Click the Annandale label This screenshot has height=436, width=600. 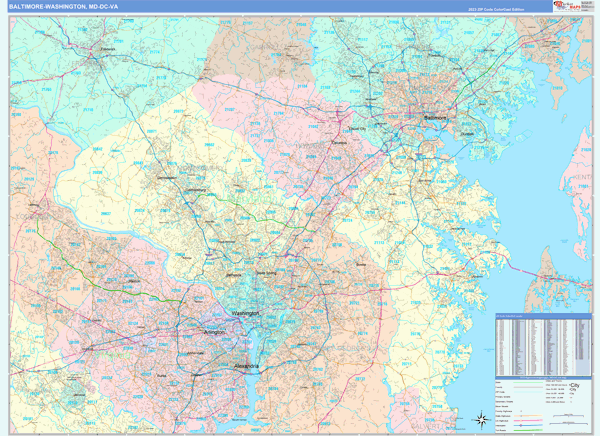coord(196,353)
